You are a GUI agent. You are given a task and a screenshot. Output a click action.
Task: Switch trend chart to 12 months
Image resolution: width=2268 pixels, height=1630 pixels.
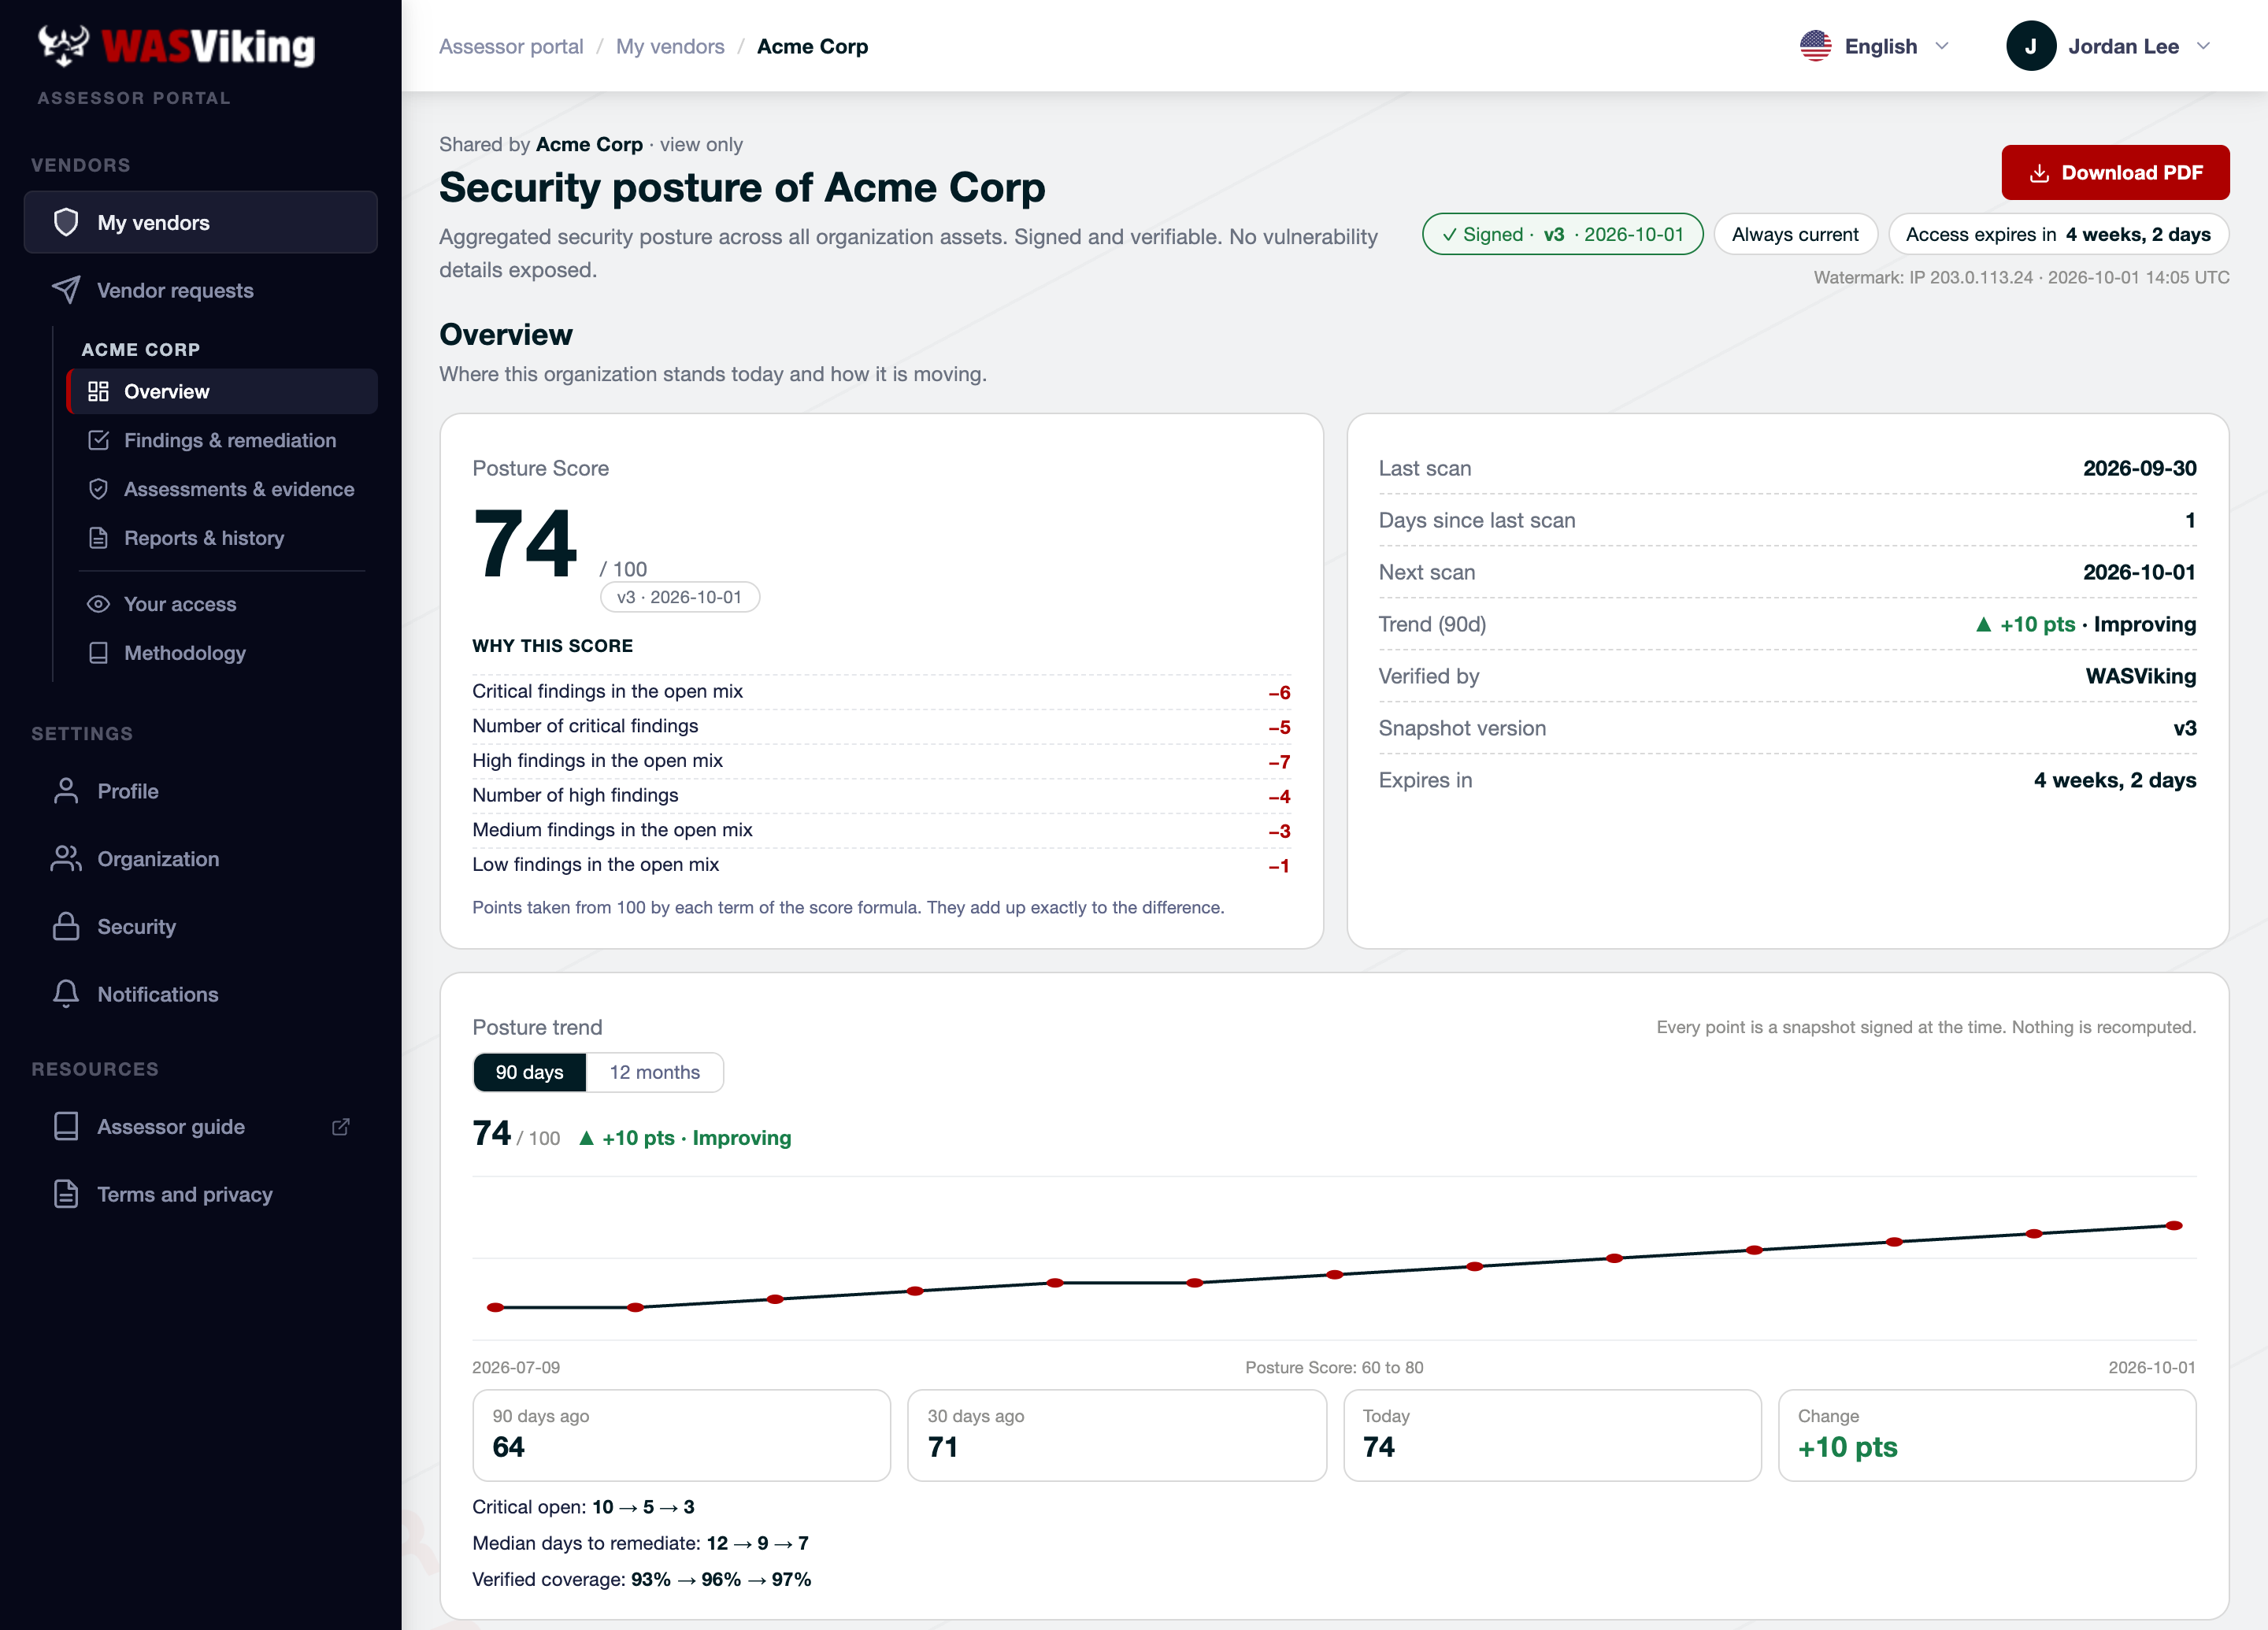tap(655, 1072)
